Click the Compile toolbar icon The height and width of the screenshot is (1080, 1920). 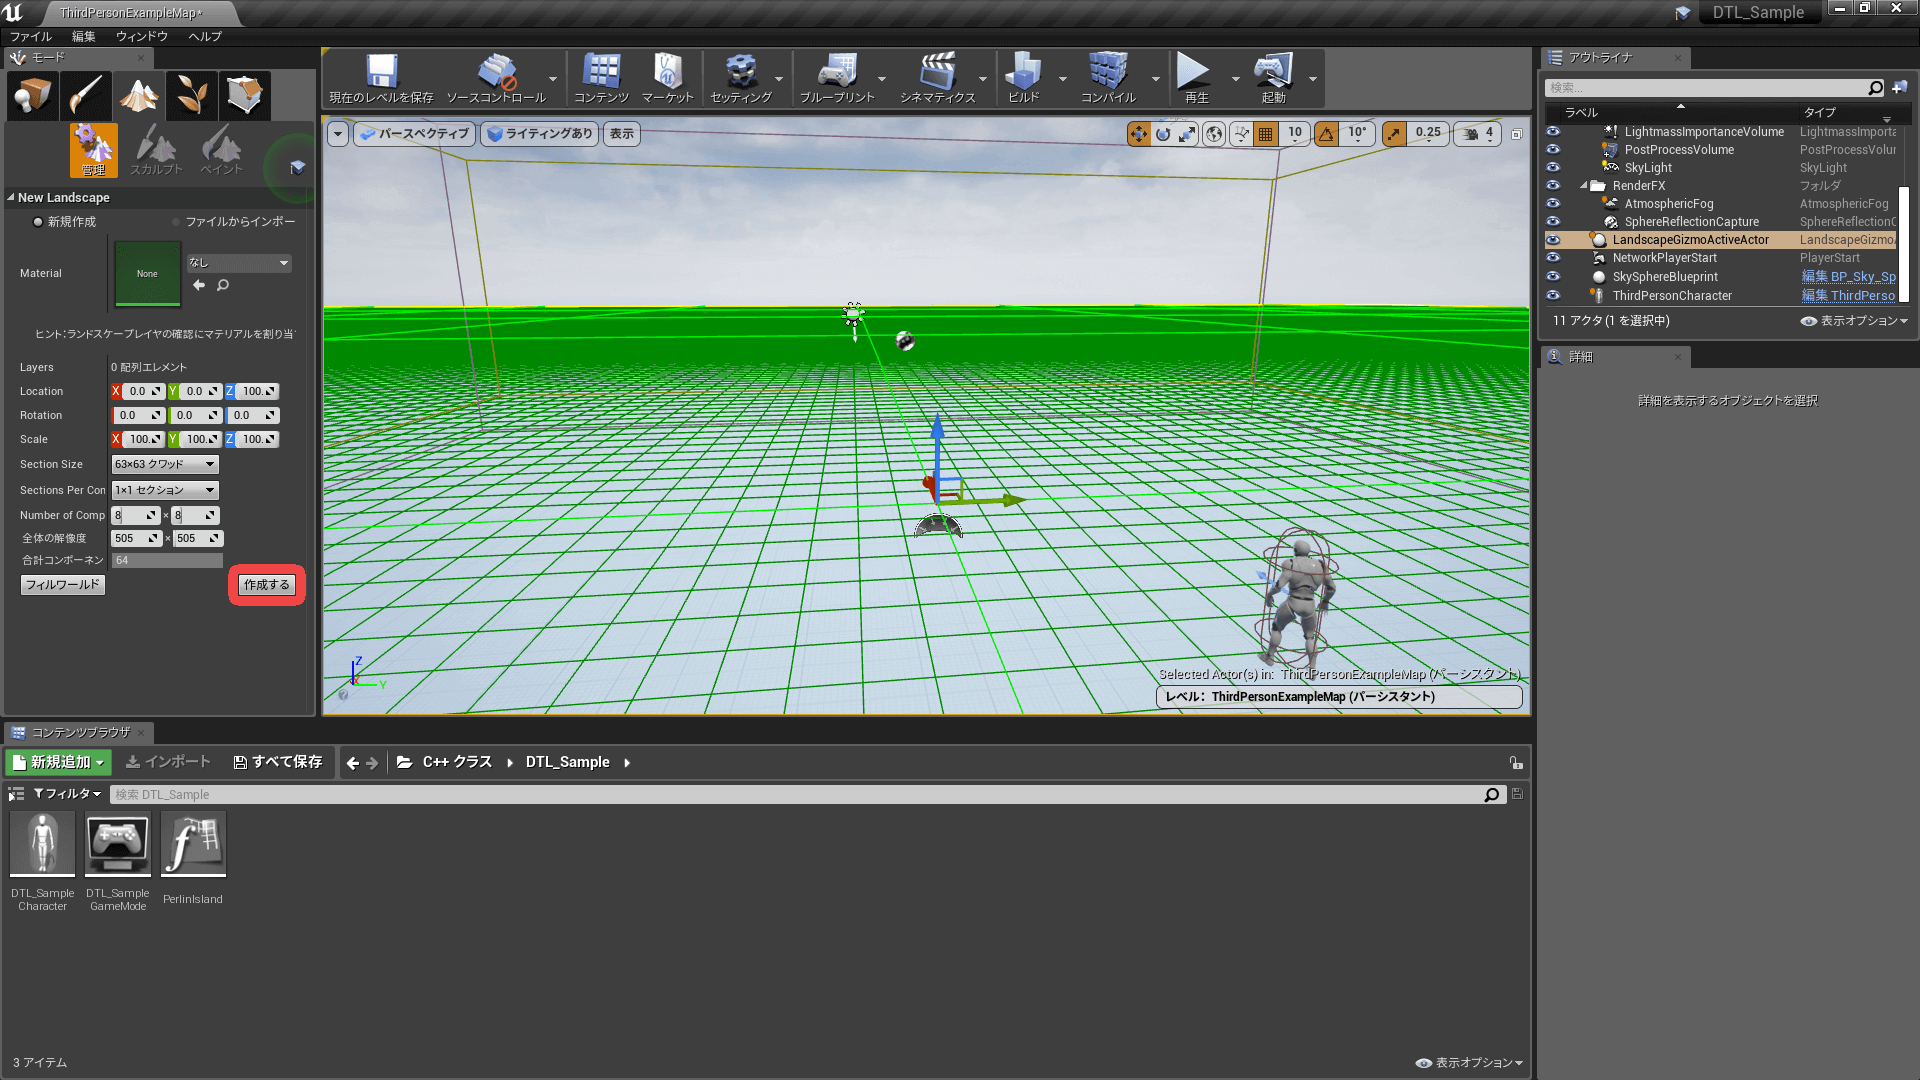point(1108,78)
